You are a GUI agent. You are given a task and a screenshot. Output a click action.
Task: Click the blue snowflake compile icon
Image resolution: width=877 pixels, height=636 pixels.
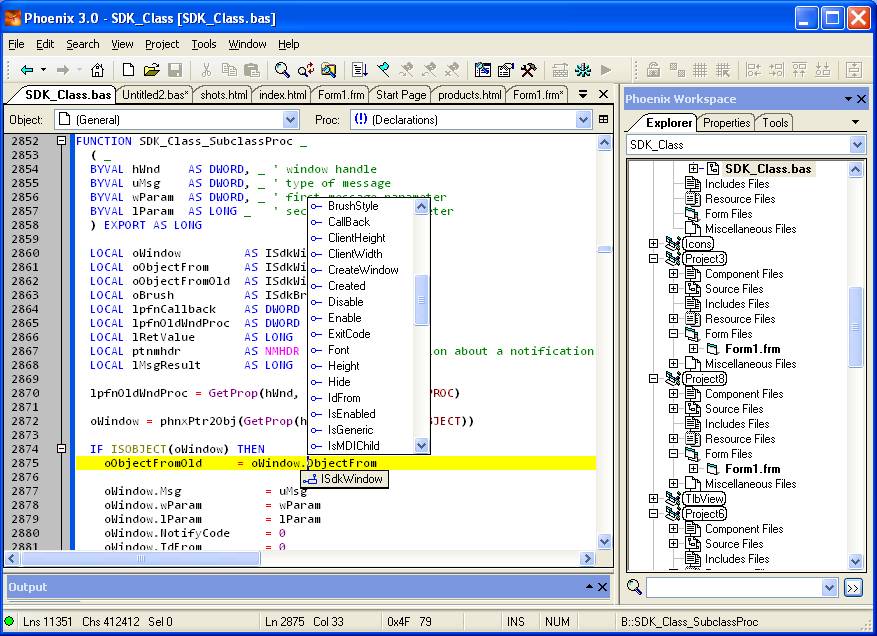(x=583, y=70)
